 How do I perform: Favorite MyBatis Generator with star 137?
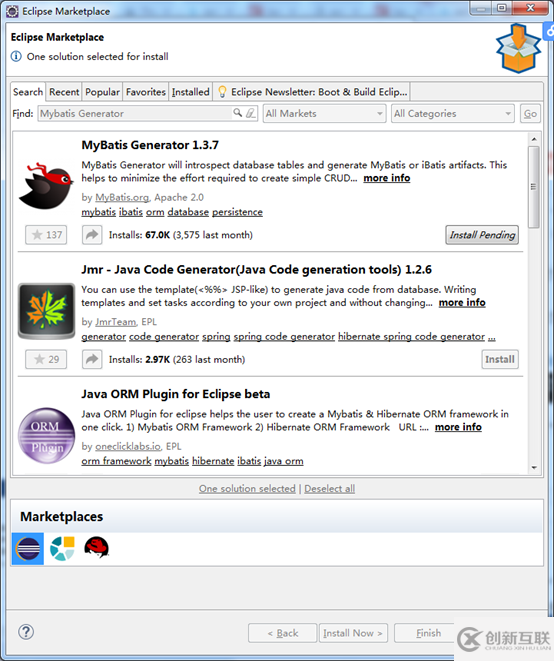46,235
